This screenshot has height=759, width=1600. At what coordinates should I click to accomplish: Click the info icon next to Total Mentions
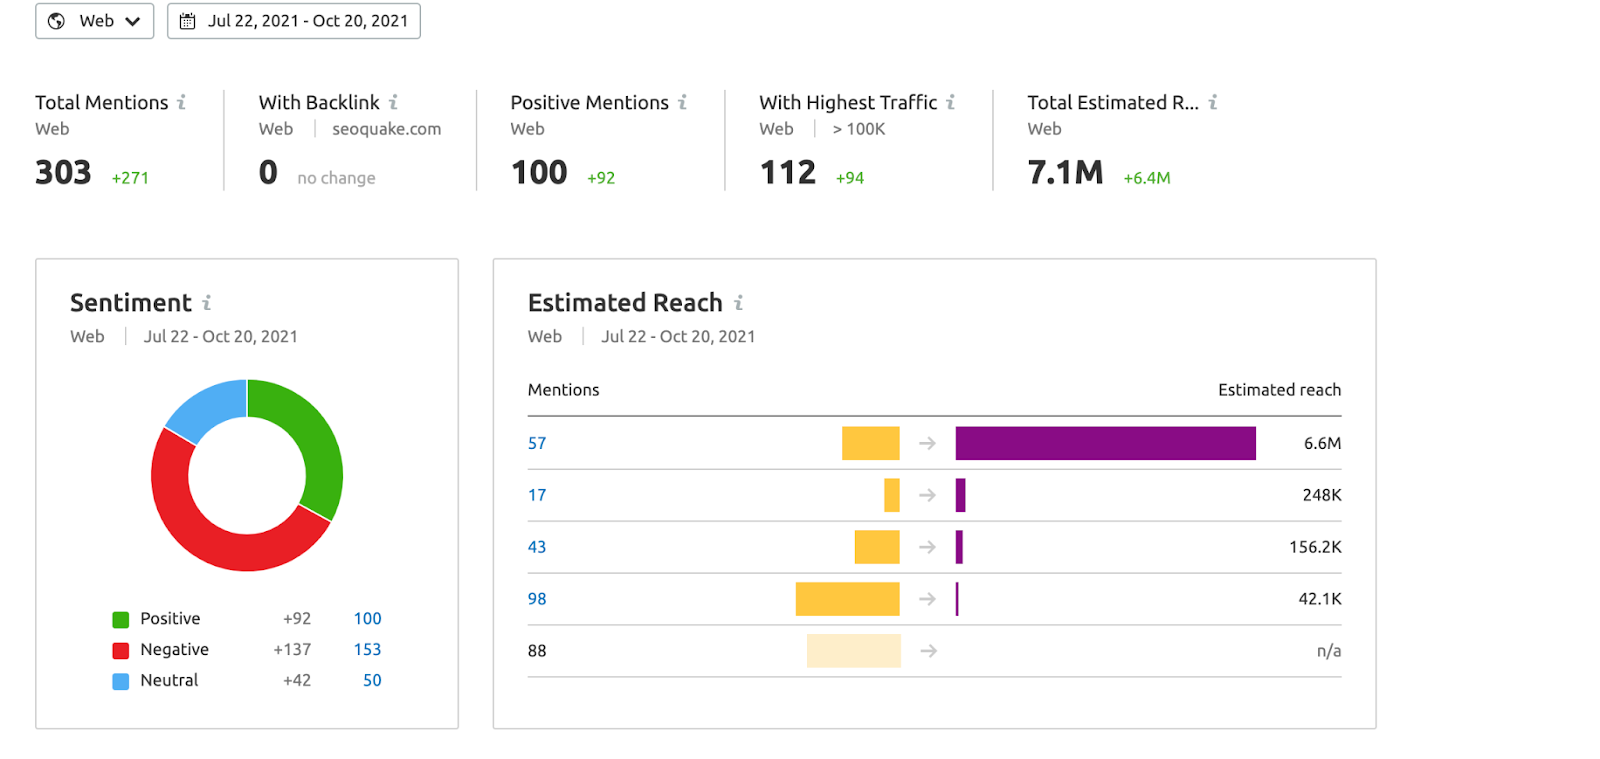tap(181, 102)
